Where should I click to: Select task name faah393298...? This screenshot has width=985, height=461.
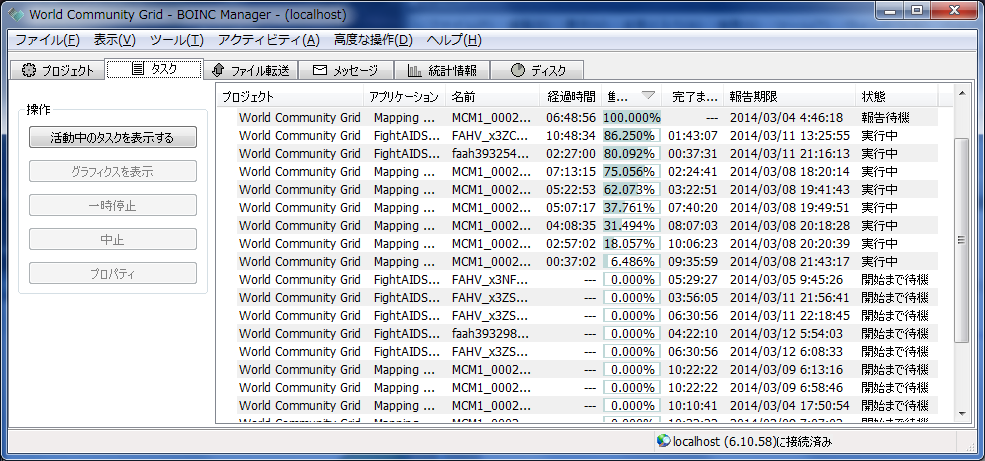[x=491, y=334]
